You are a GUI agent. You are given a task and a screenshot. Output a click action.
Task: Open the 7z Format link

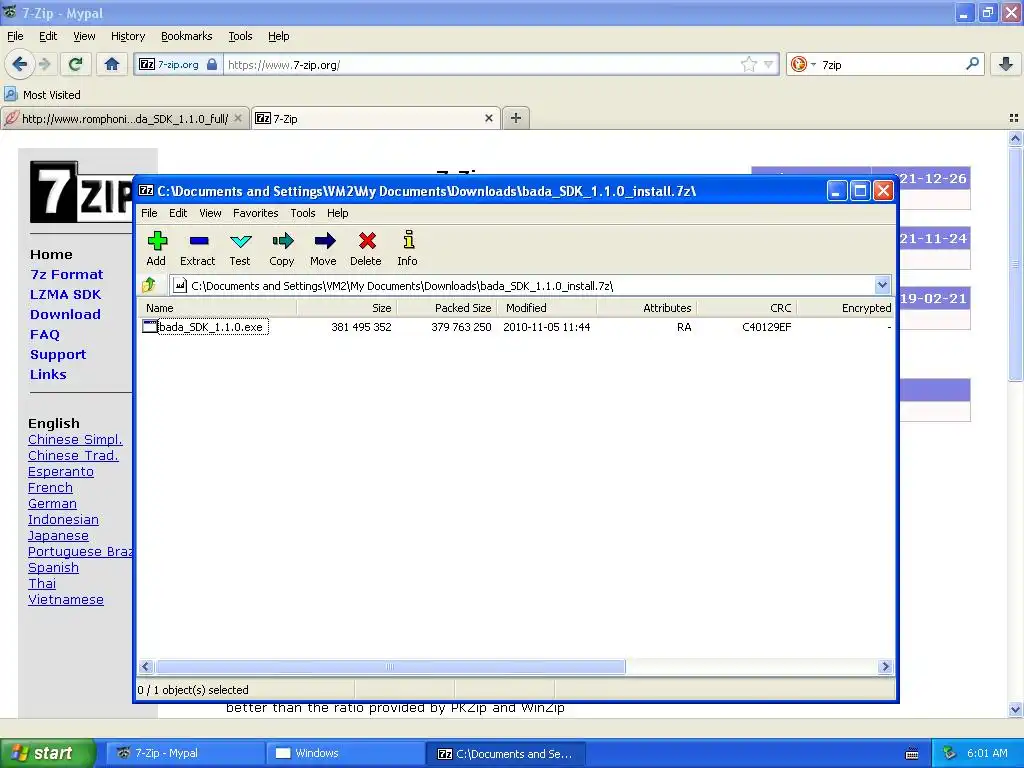(x=67, y=274)
